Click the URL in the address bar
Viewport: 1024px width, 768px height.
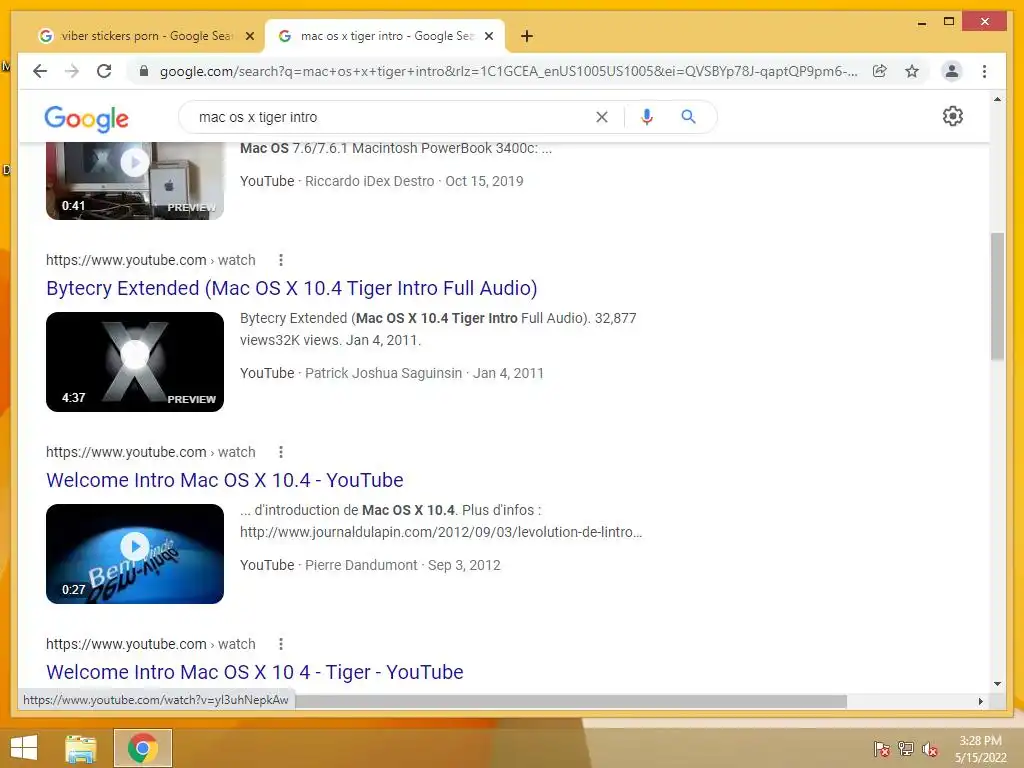point(508,71)
